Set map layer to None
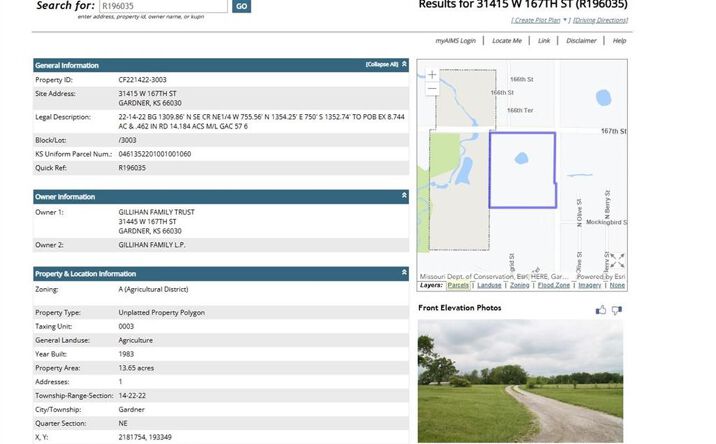The width and height of the screenshot is (716, 444). [617, 285]
